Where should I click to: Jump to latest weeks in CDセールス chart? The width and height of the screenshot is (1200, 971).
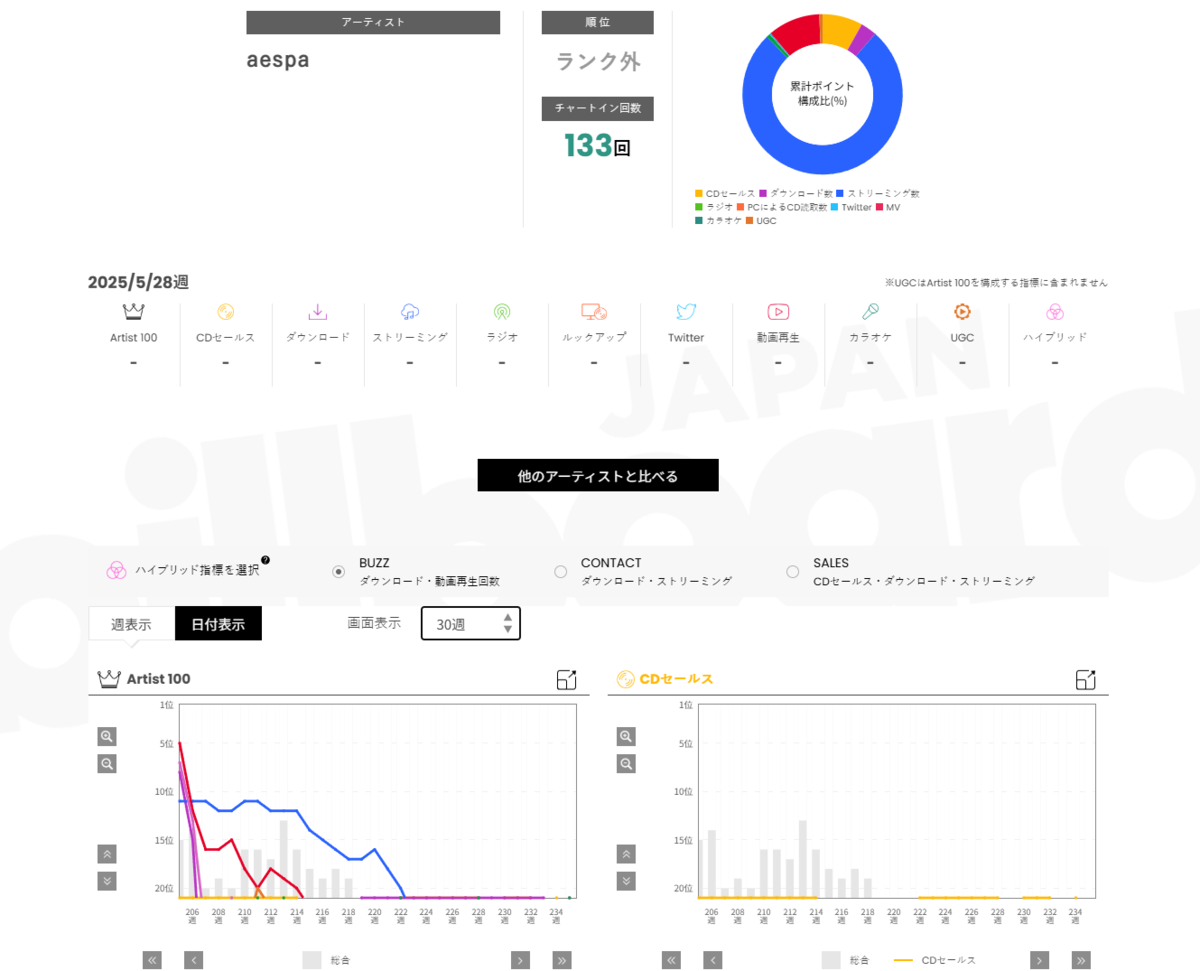(x=1081, y=960)
